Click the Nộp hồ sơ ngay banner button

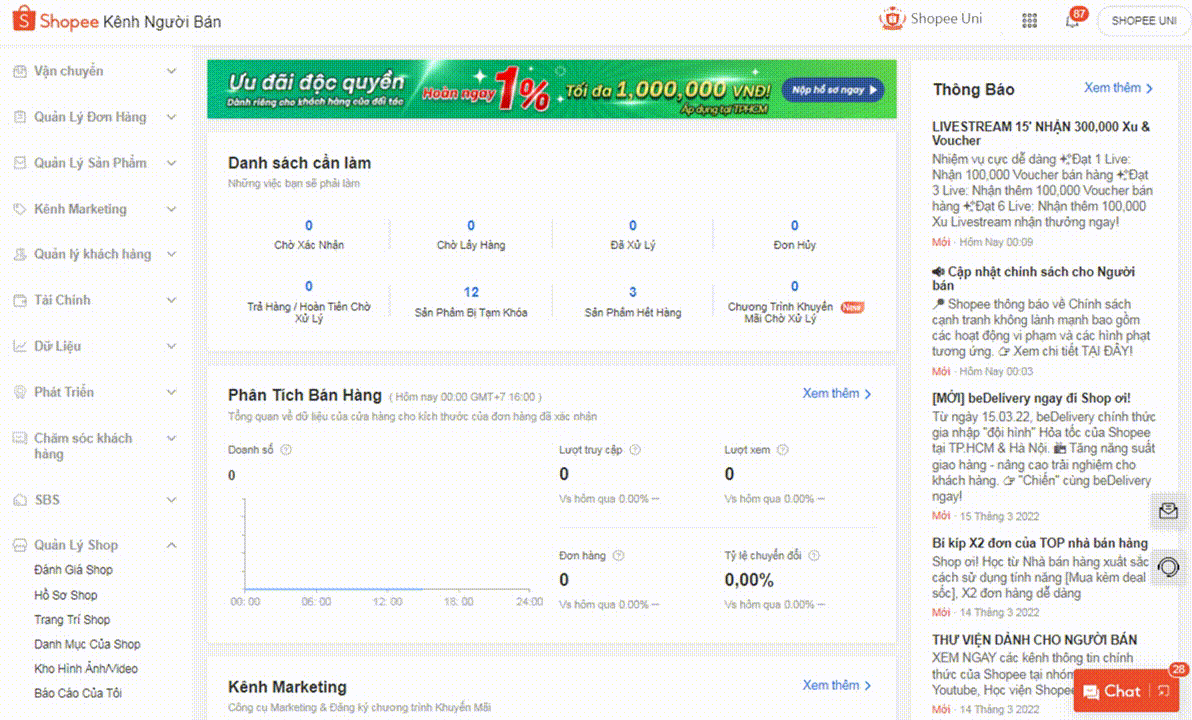pos(833,90)
